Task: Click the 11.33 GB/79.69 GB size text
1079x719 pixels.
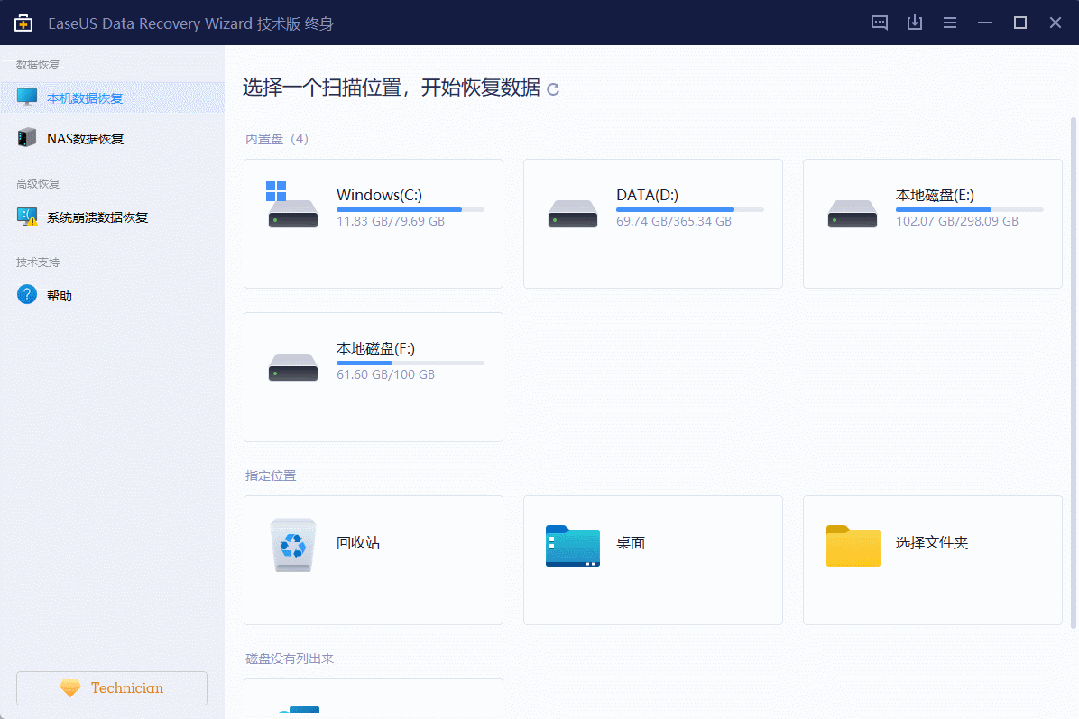Action: (390, 222)
